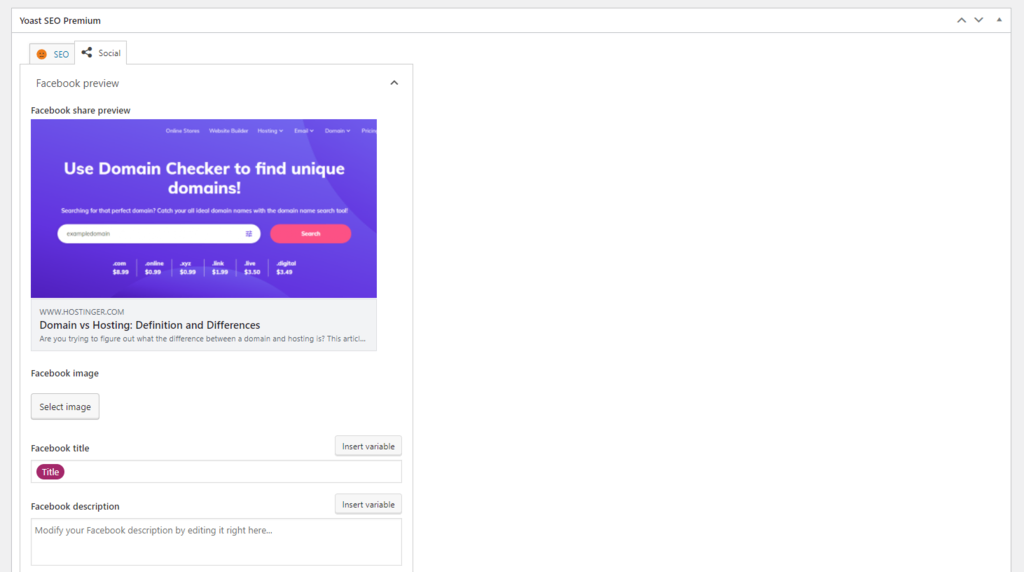Click the Facebook image label
This screenshot has width=1024, height=572.
pyautogui.click(x=65, y=373)
